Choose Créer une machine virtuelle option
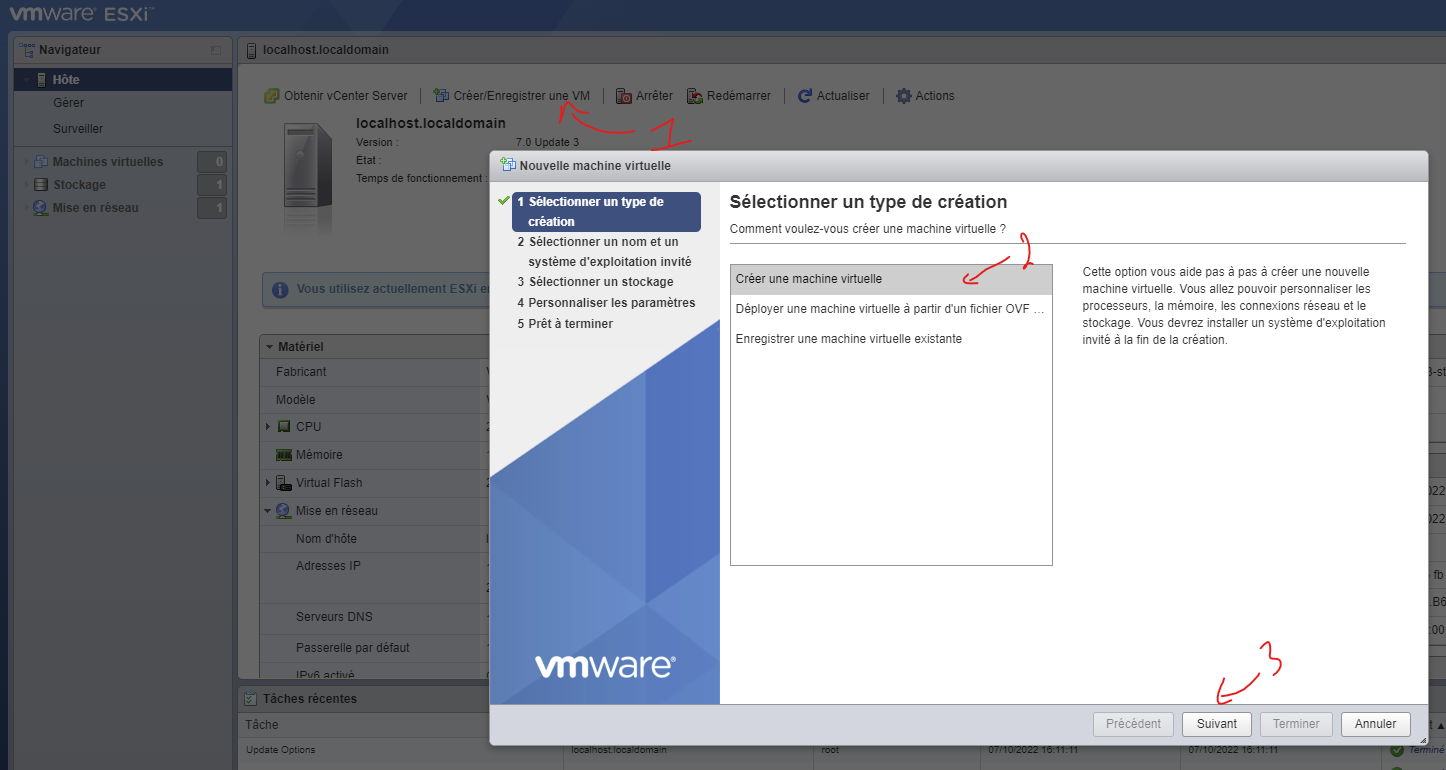Screen dimensions: 1446x770 pos(891,279)
